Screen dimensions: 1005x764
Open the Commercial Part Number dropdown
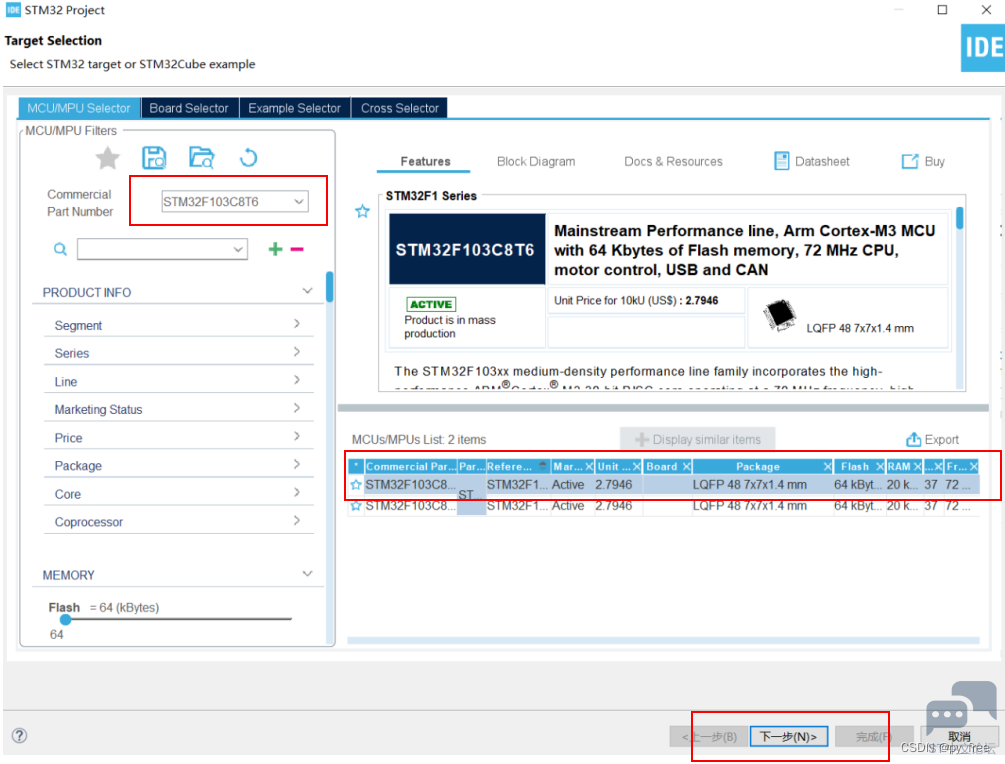point(298,202)
